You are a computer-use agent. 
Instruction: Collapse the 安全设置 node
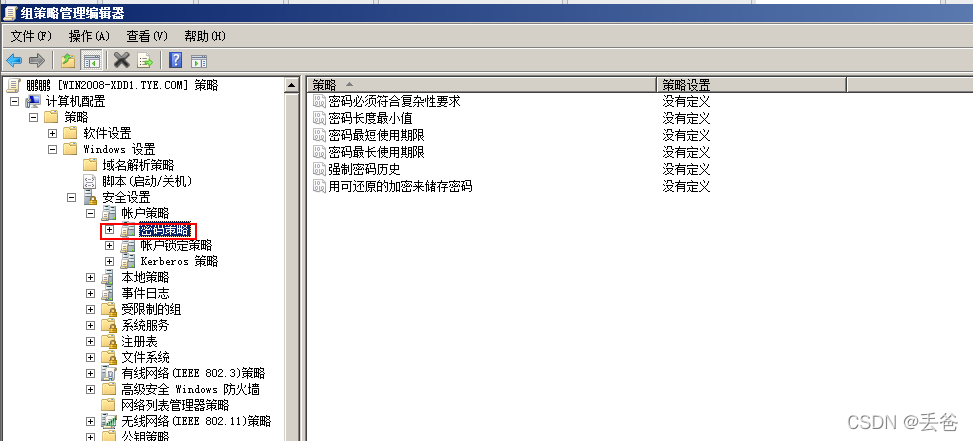(x=71, y=198)
